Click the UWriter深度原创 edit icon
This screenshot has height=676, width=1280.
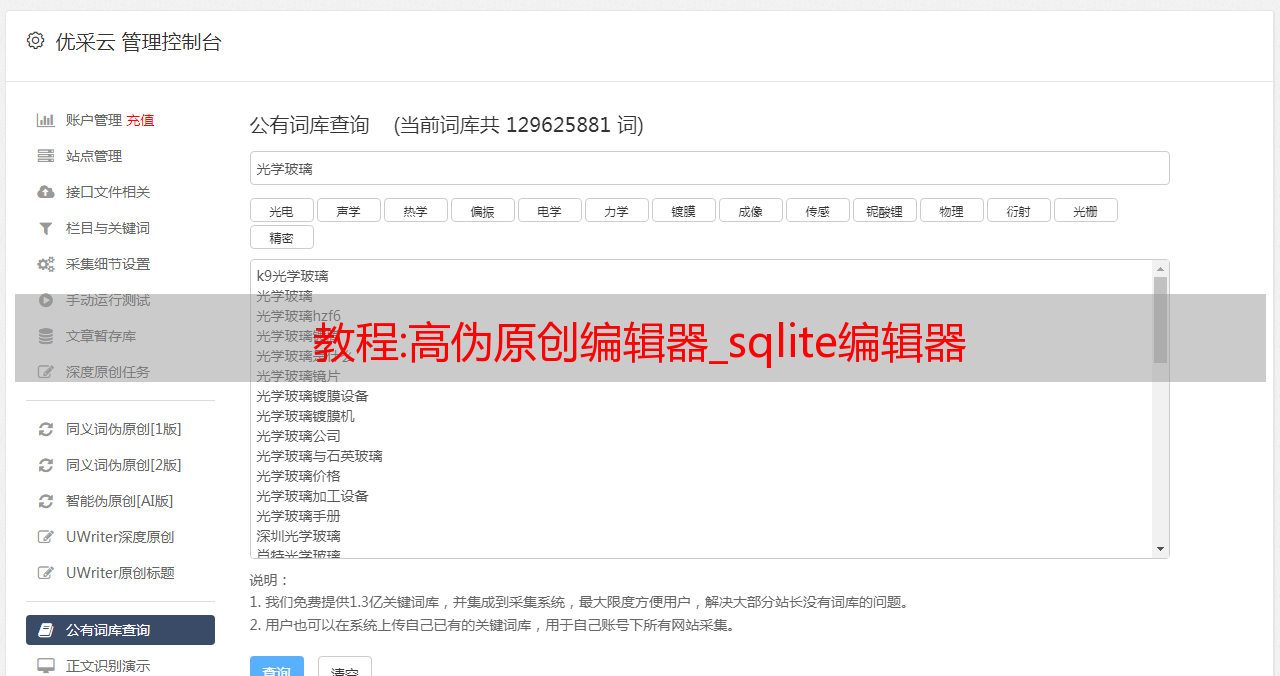[46, 537]
